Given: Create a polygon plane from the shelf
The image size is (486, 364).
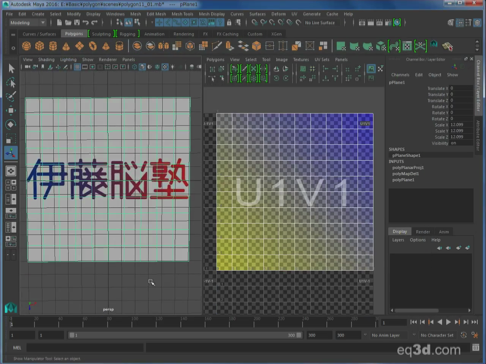Looking at the screenshot, I should click(x=79, y=46).
